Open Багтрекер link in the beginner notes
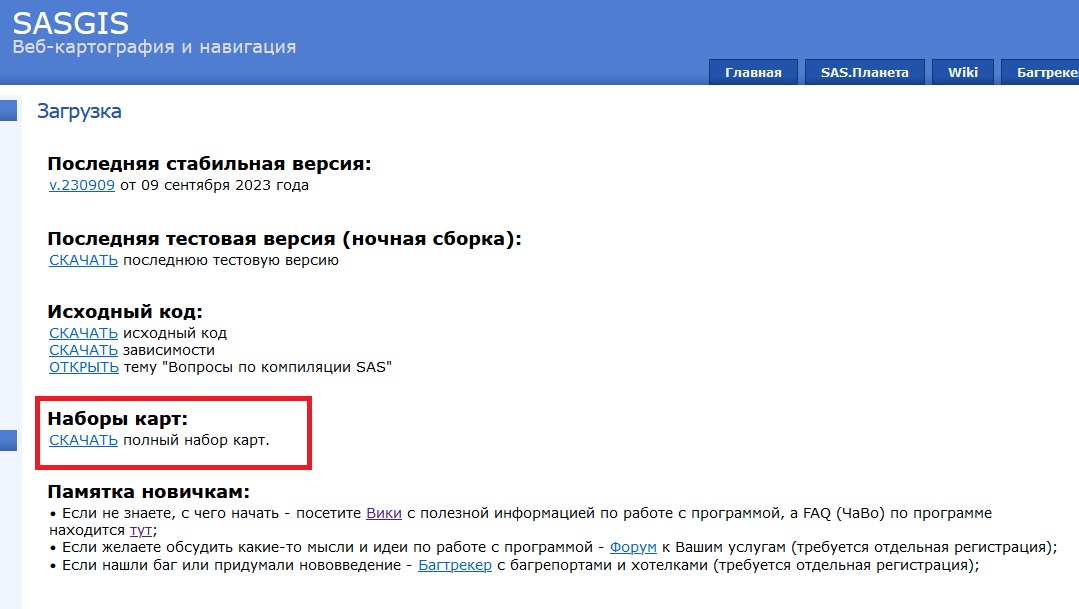The height and width of the screenshot is (609, 1079). point(455,565)
